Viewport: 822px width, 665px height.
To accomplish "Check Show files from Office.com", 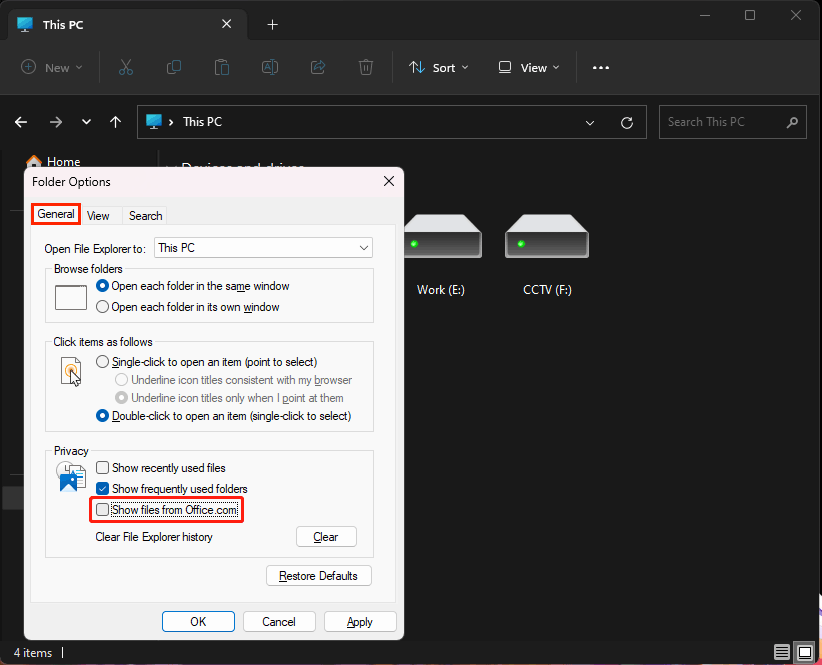I will (x=103, y=509).
